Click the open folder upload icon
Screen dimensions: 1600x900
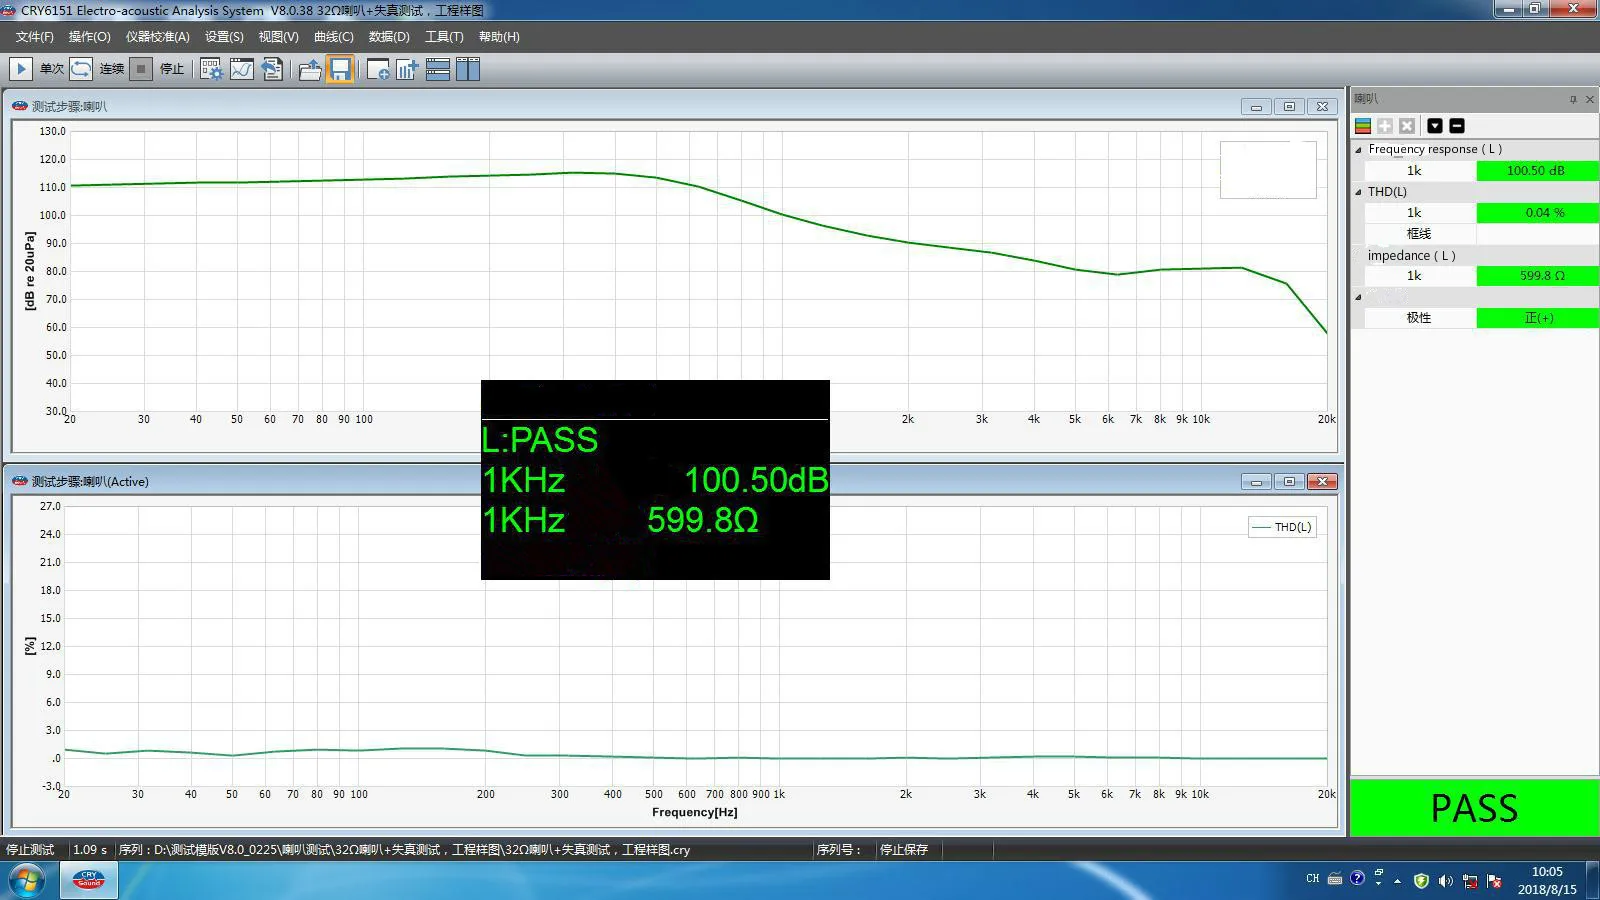[310, 69]
